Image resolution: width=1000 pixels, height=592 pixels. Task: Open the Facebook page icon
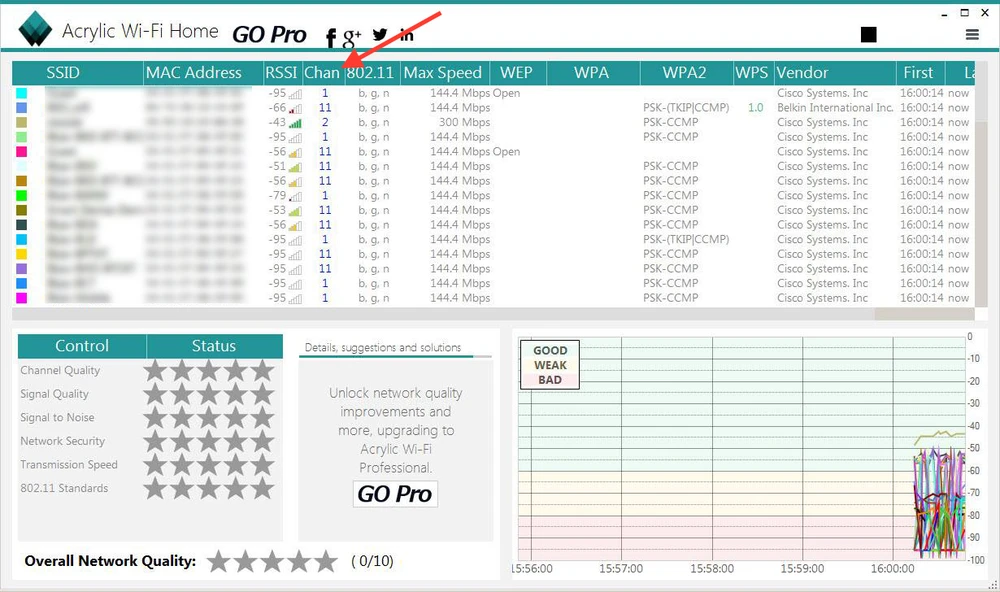click(331, 38)
